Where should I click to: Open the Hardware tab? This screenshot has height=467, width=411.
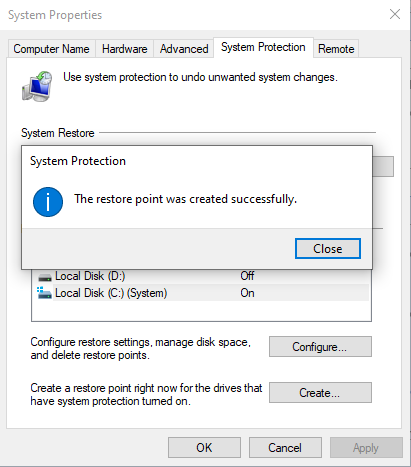124,49
